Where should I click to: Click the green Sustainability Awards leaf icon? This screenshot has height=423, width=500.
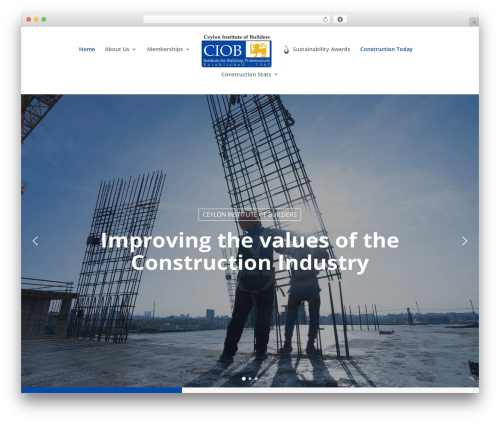tap(286, 49)
